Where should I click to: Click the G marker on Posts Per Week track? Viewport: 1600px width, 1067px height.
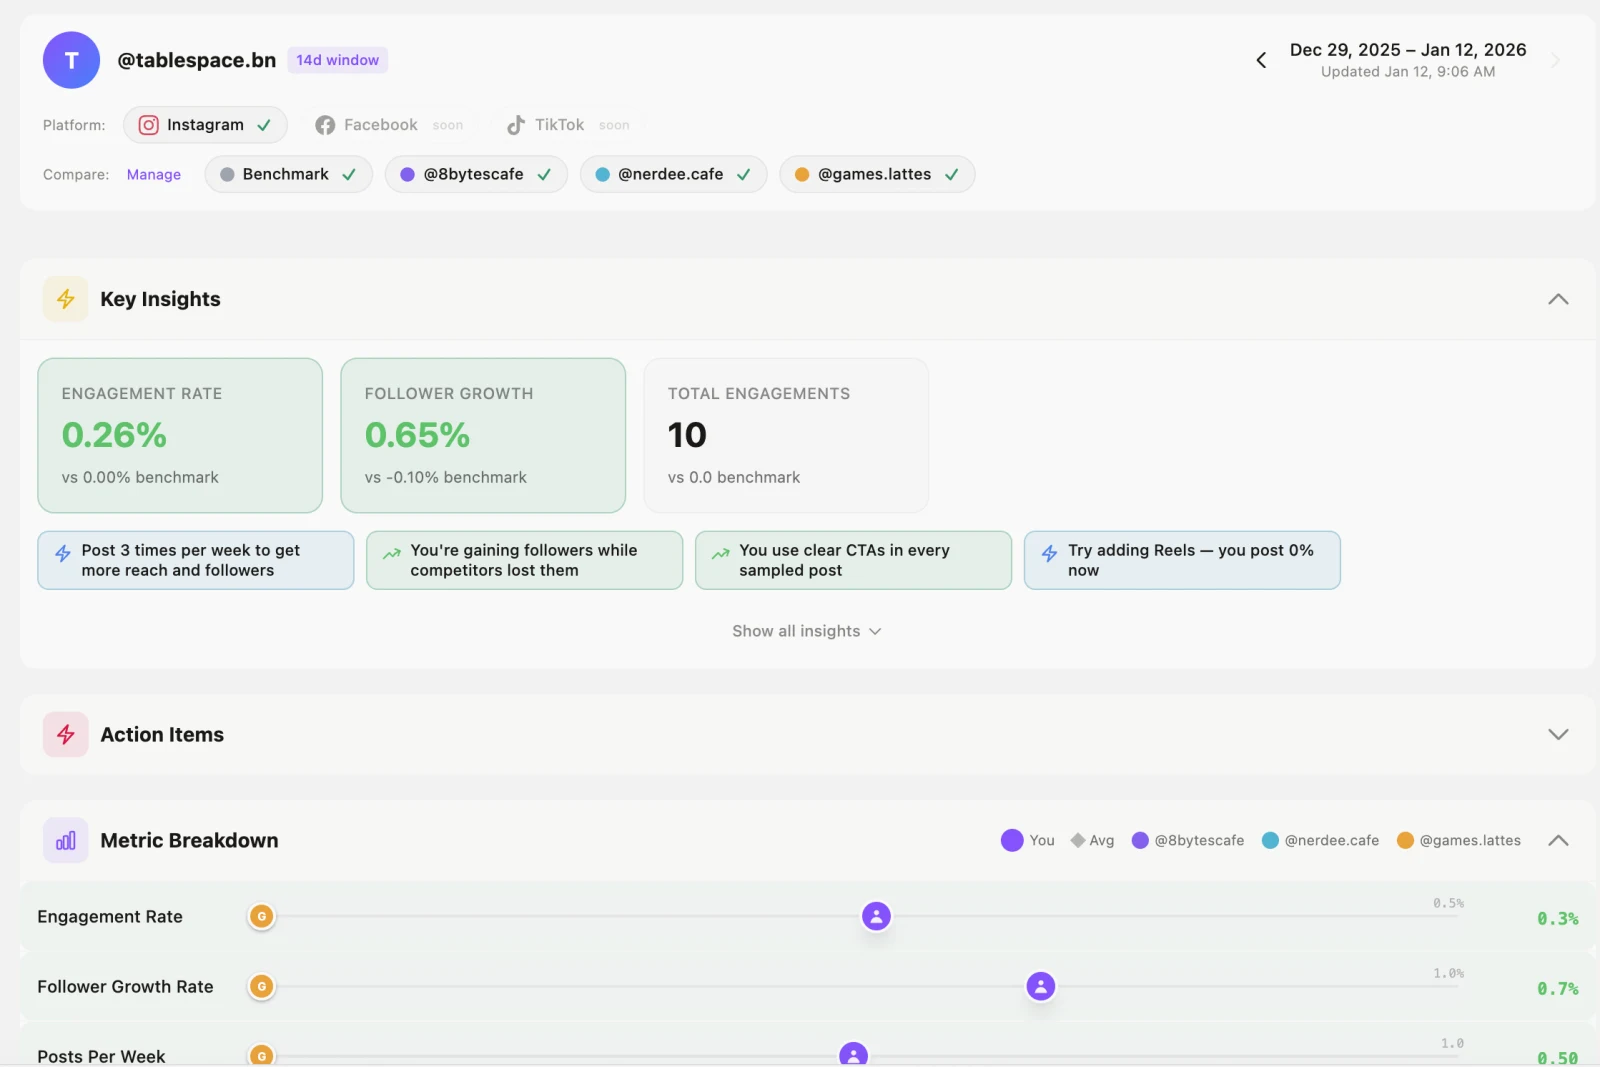(x=261, y=1055)
